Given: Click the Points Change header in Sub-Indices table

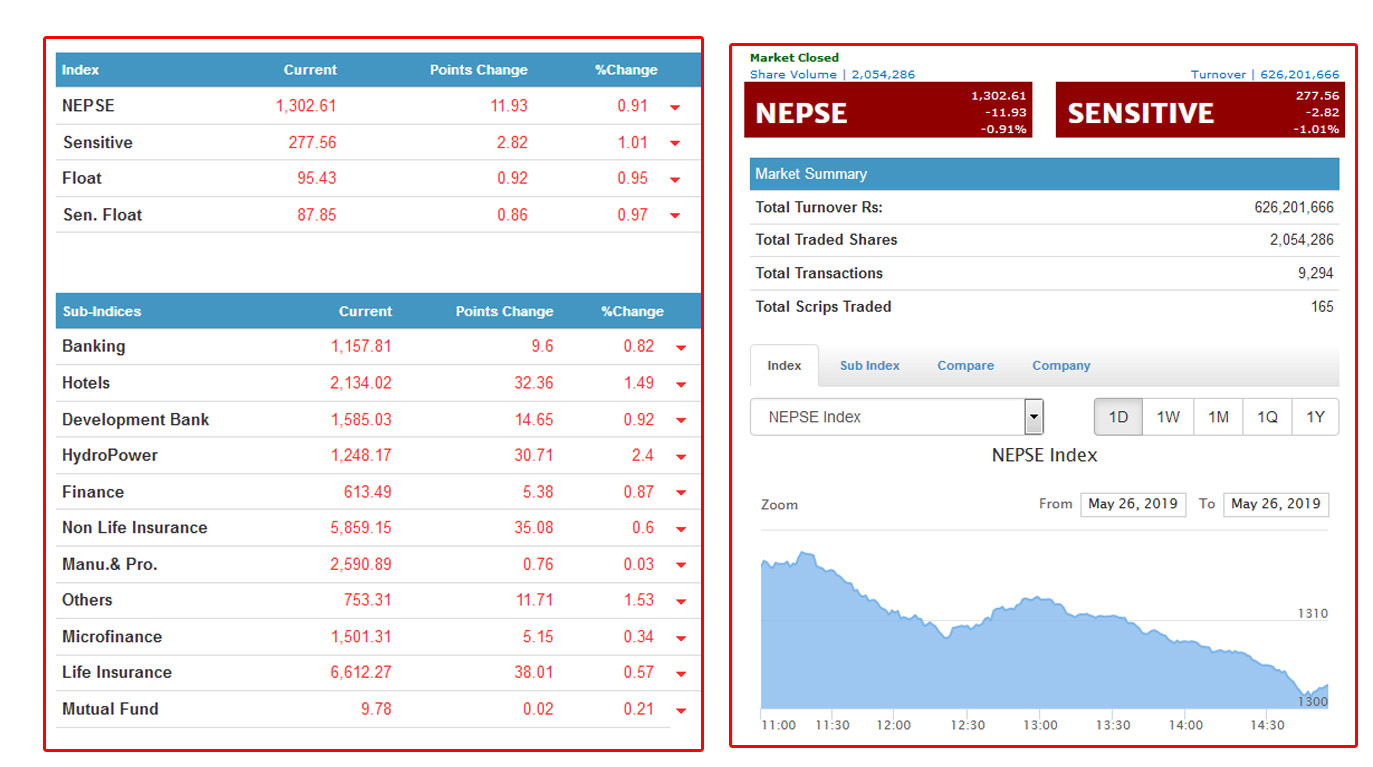Looking at the screenshot, I should 504,311.
